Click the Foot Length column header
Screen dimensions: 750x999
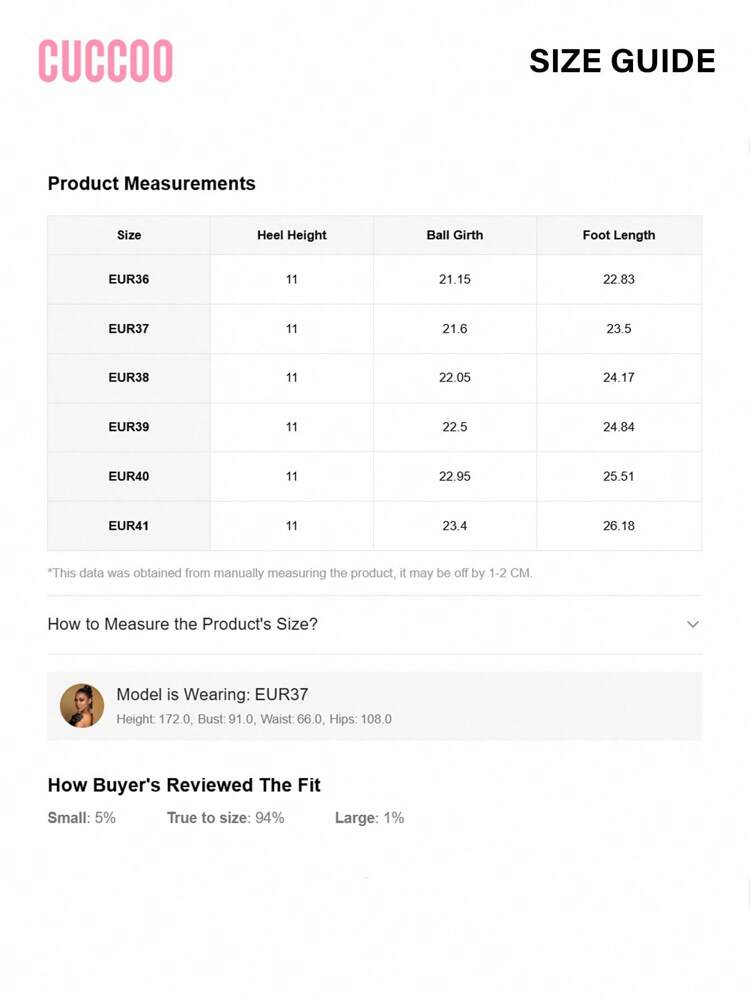coord(619,235)
